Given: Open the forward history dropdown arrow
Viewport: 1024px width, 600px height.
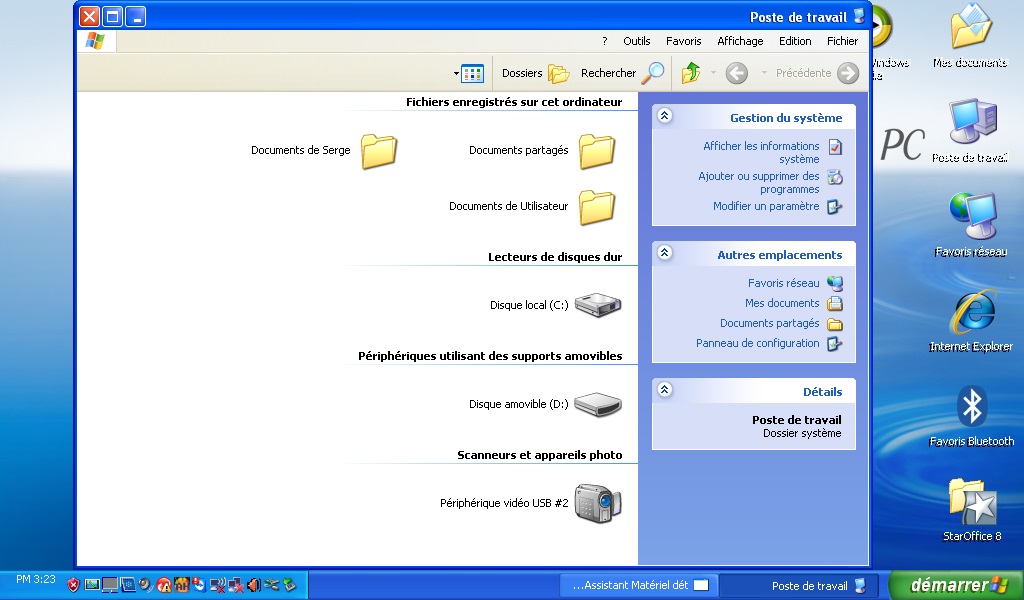Looking at the screenshot, I should [713, 73].
